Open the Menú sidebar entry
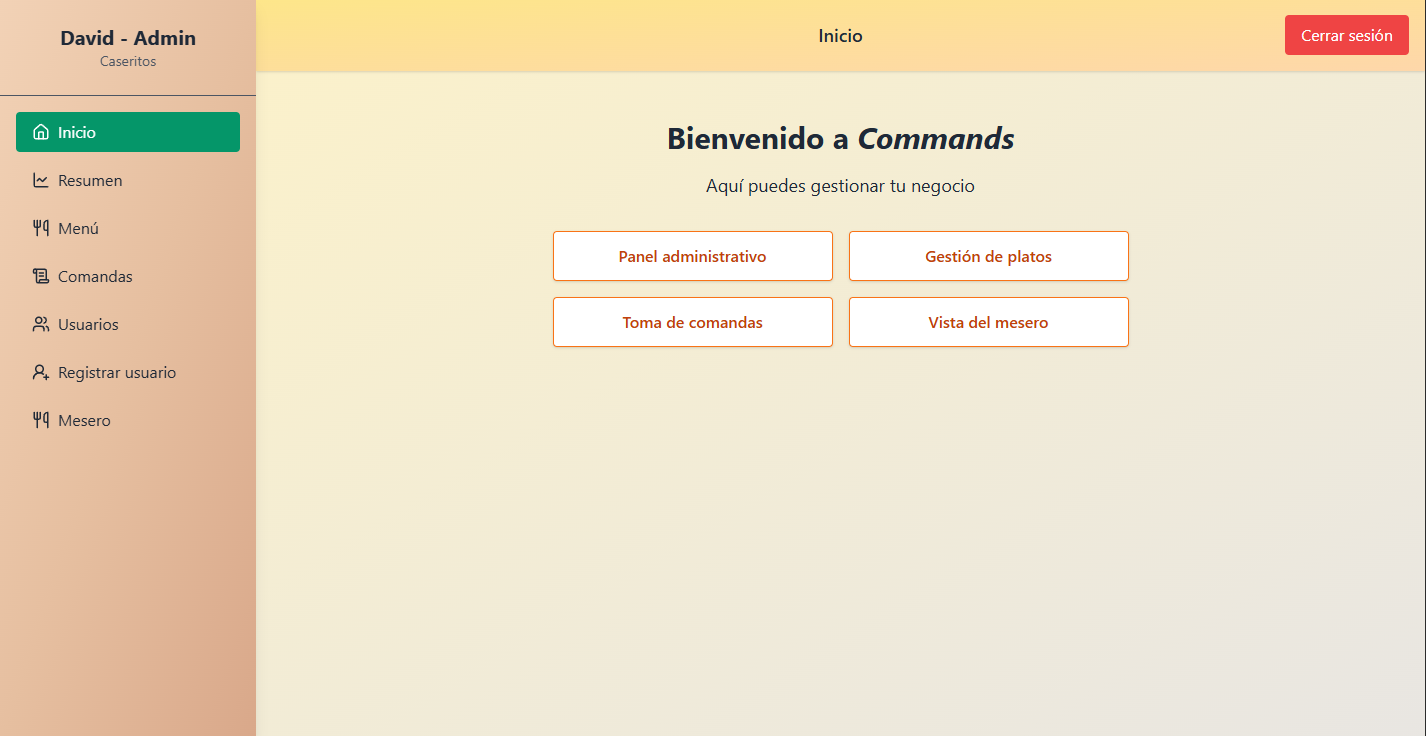 128,228
